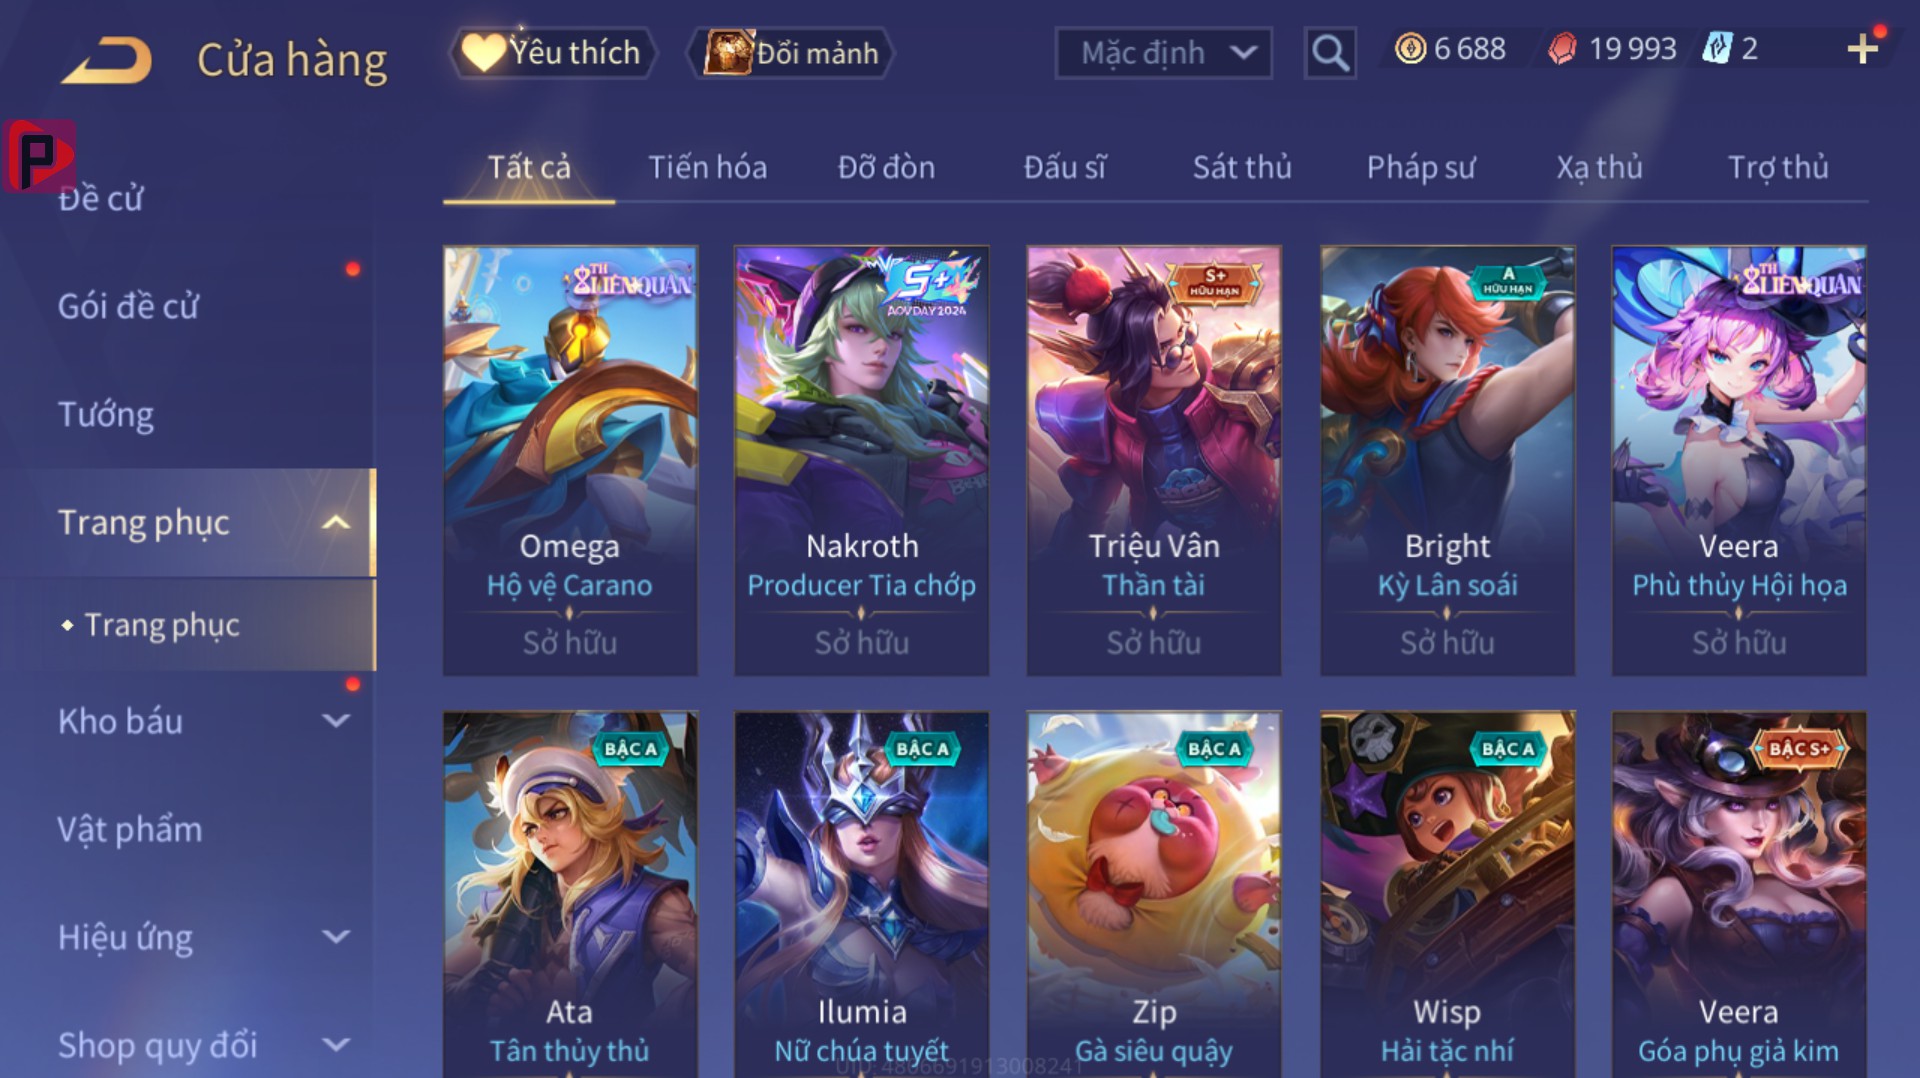Open the Yêu thích heart favorites
This screenshot has width=1920, height=1078.
coord(553,52)
